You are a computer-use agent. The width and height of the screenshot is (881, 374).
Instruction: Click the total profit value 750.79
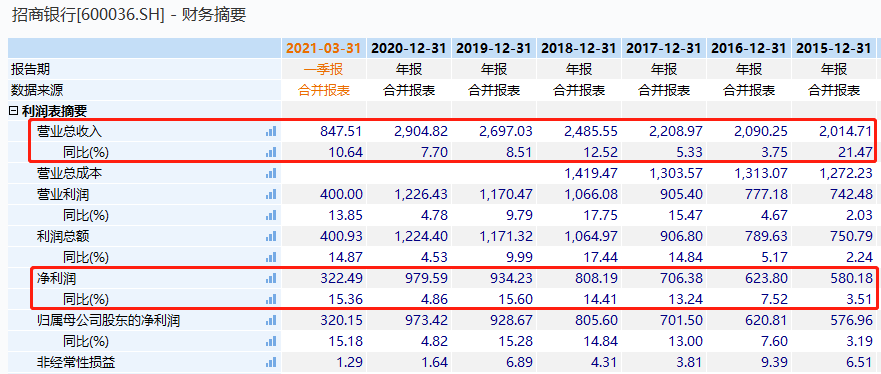[852, 236]
